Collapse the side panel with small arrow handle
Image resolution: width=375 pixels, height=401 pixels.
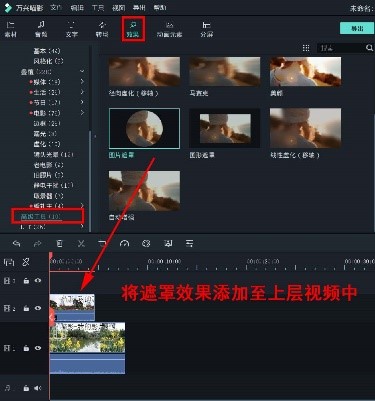(95, 136)
